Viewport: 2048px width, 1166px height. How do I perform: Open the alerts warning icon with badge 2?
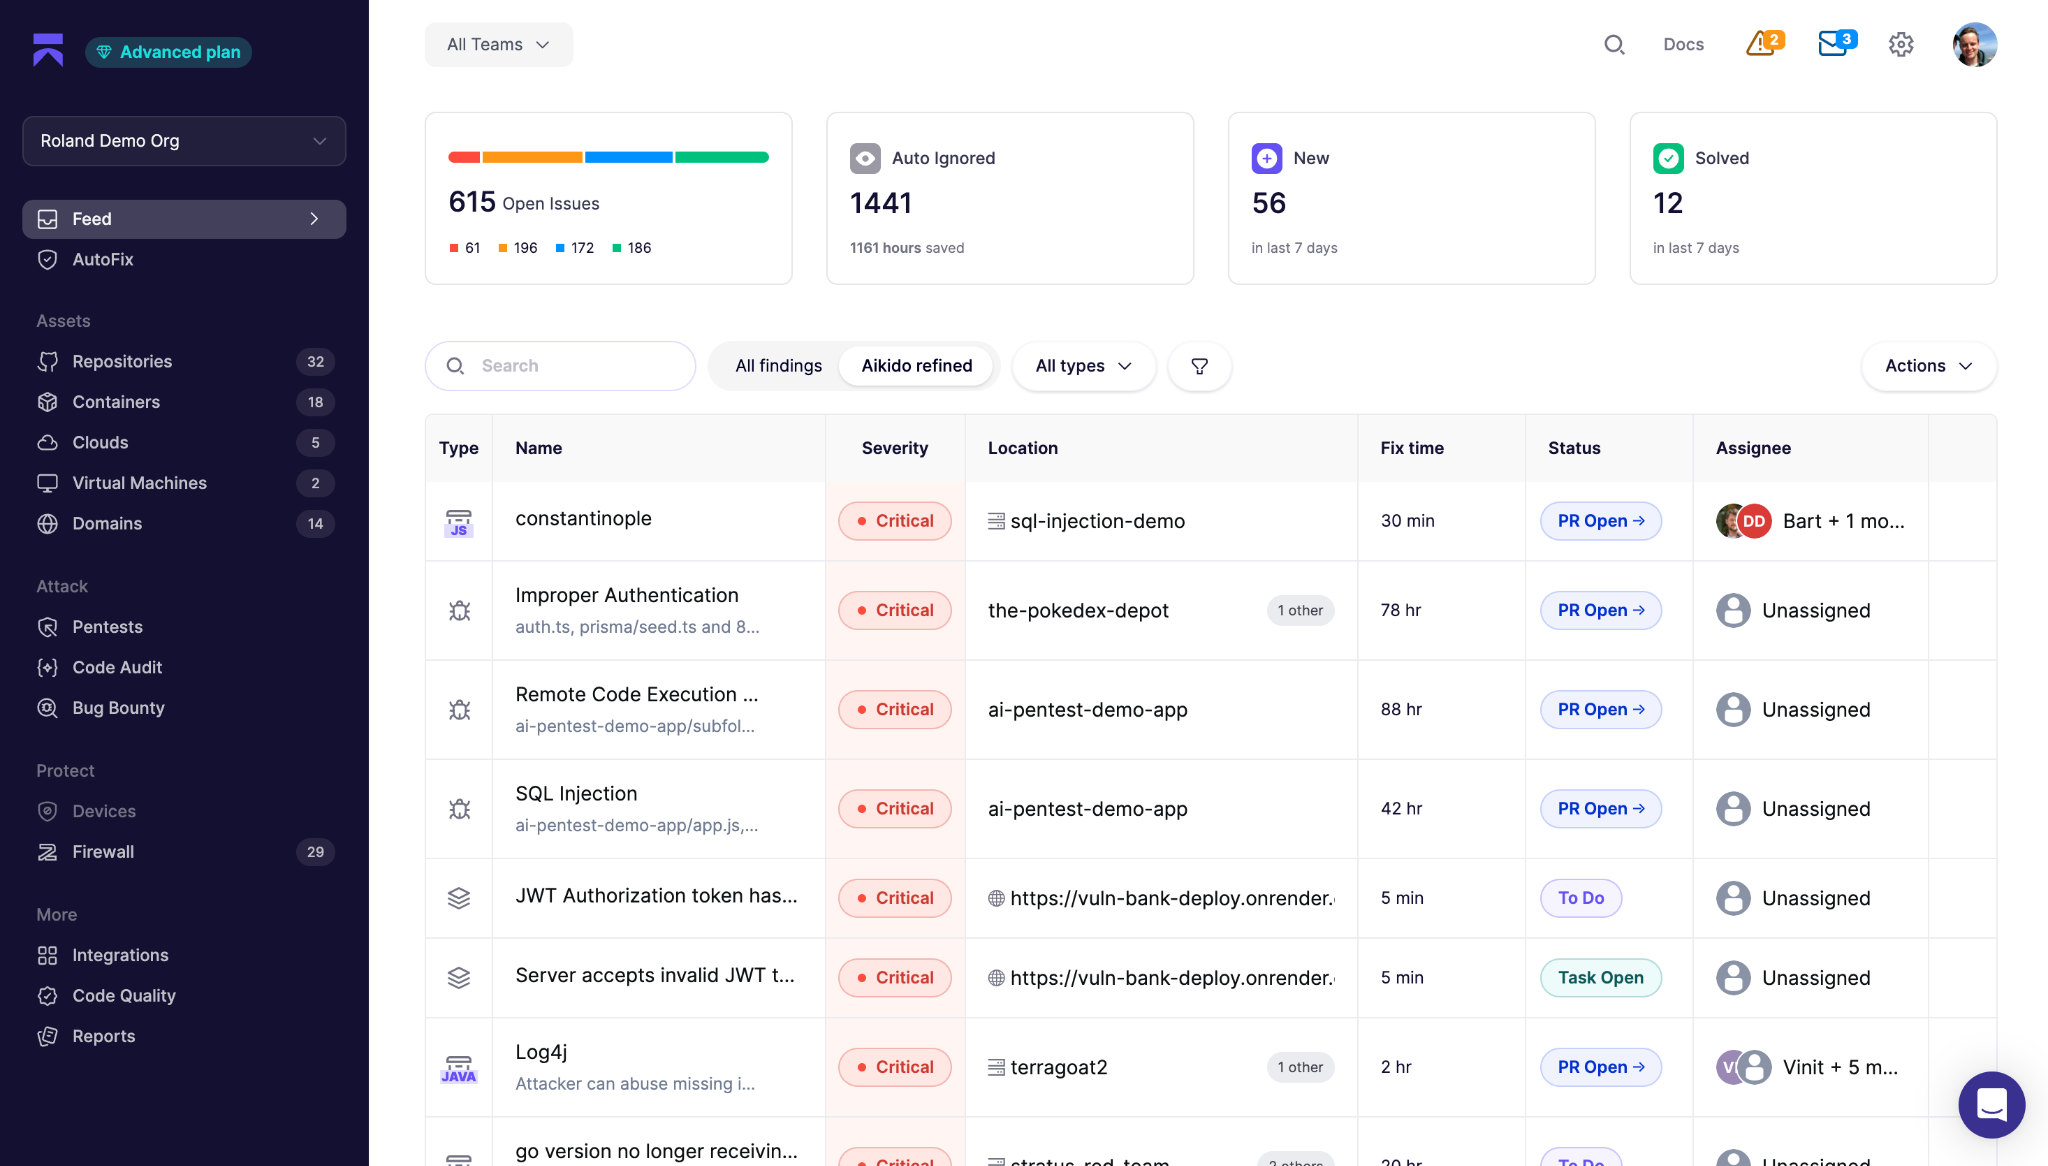click(1764, 43)
